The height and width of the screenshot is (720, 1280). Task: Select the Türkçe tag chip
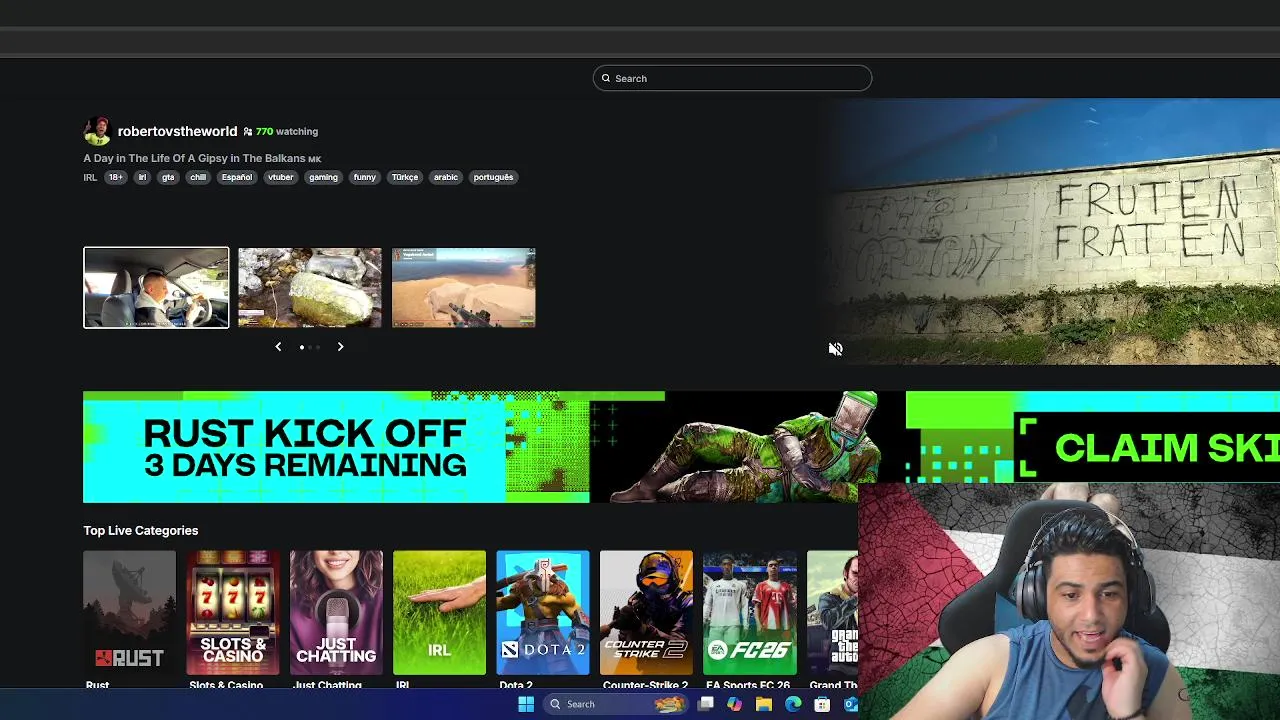point(405,177)
